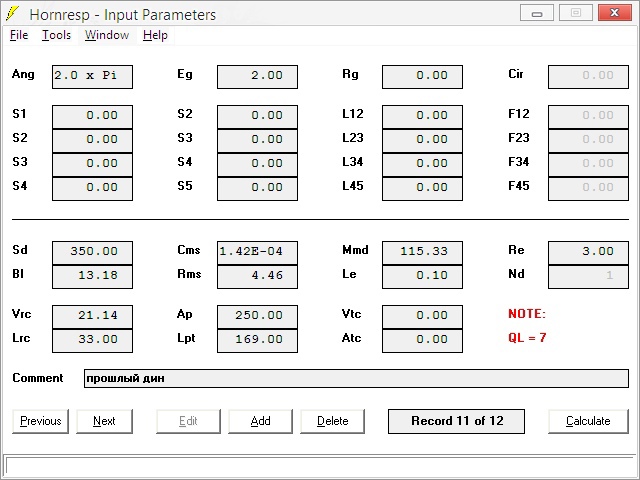Select the L23 input field
Viewport: 640px width, 480px height.
click(x=422, y=141)
